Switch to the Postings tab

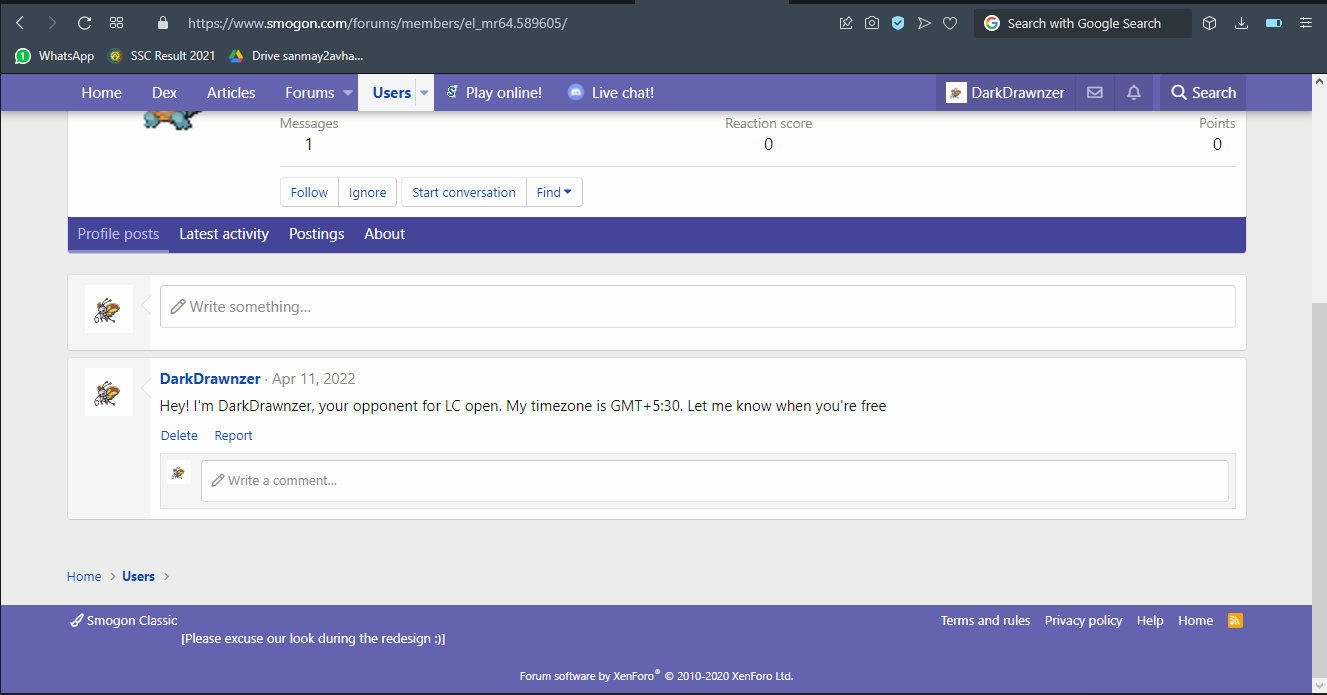point(316,234)
